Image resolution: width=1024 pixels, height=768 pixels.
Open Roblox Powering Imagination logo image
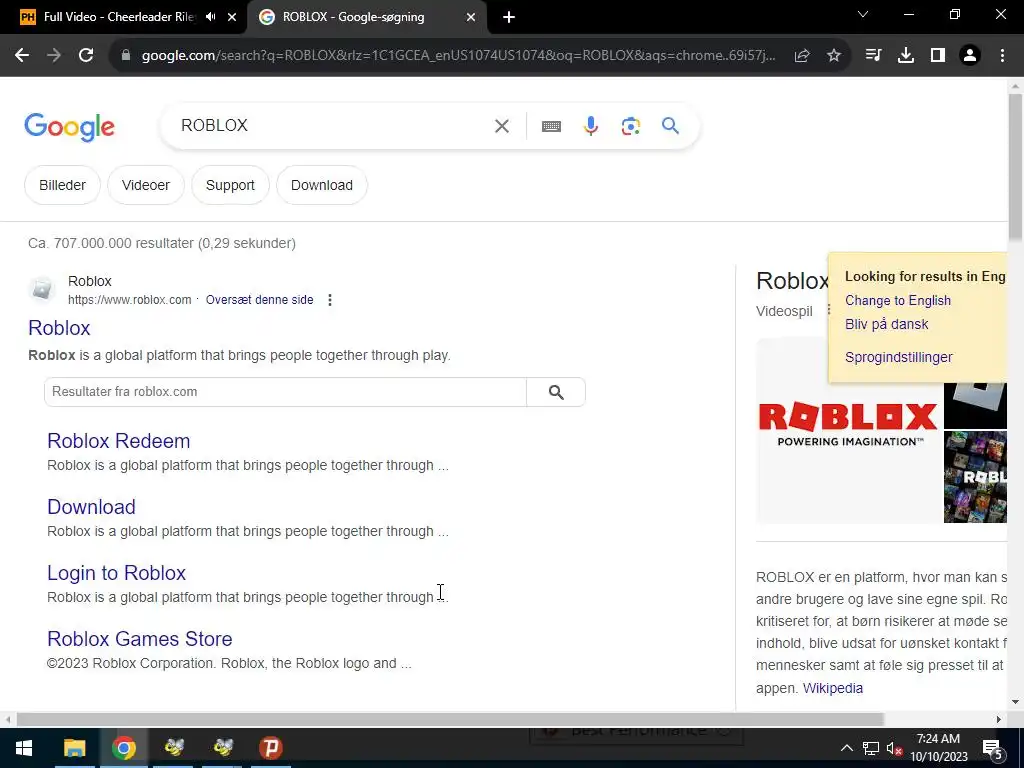tap(848, 431)
